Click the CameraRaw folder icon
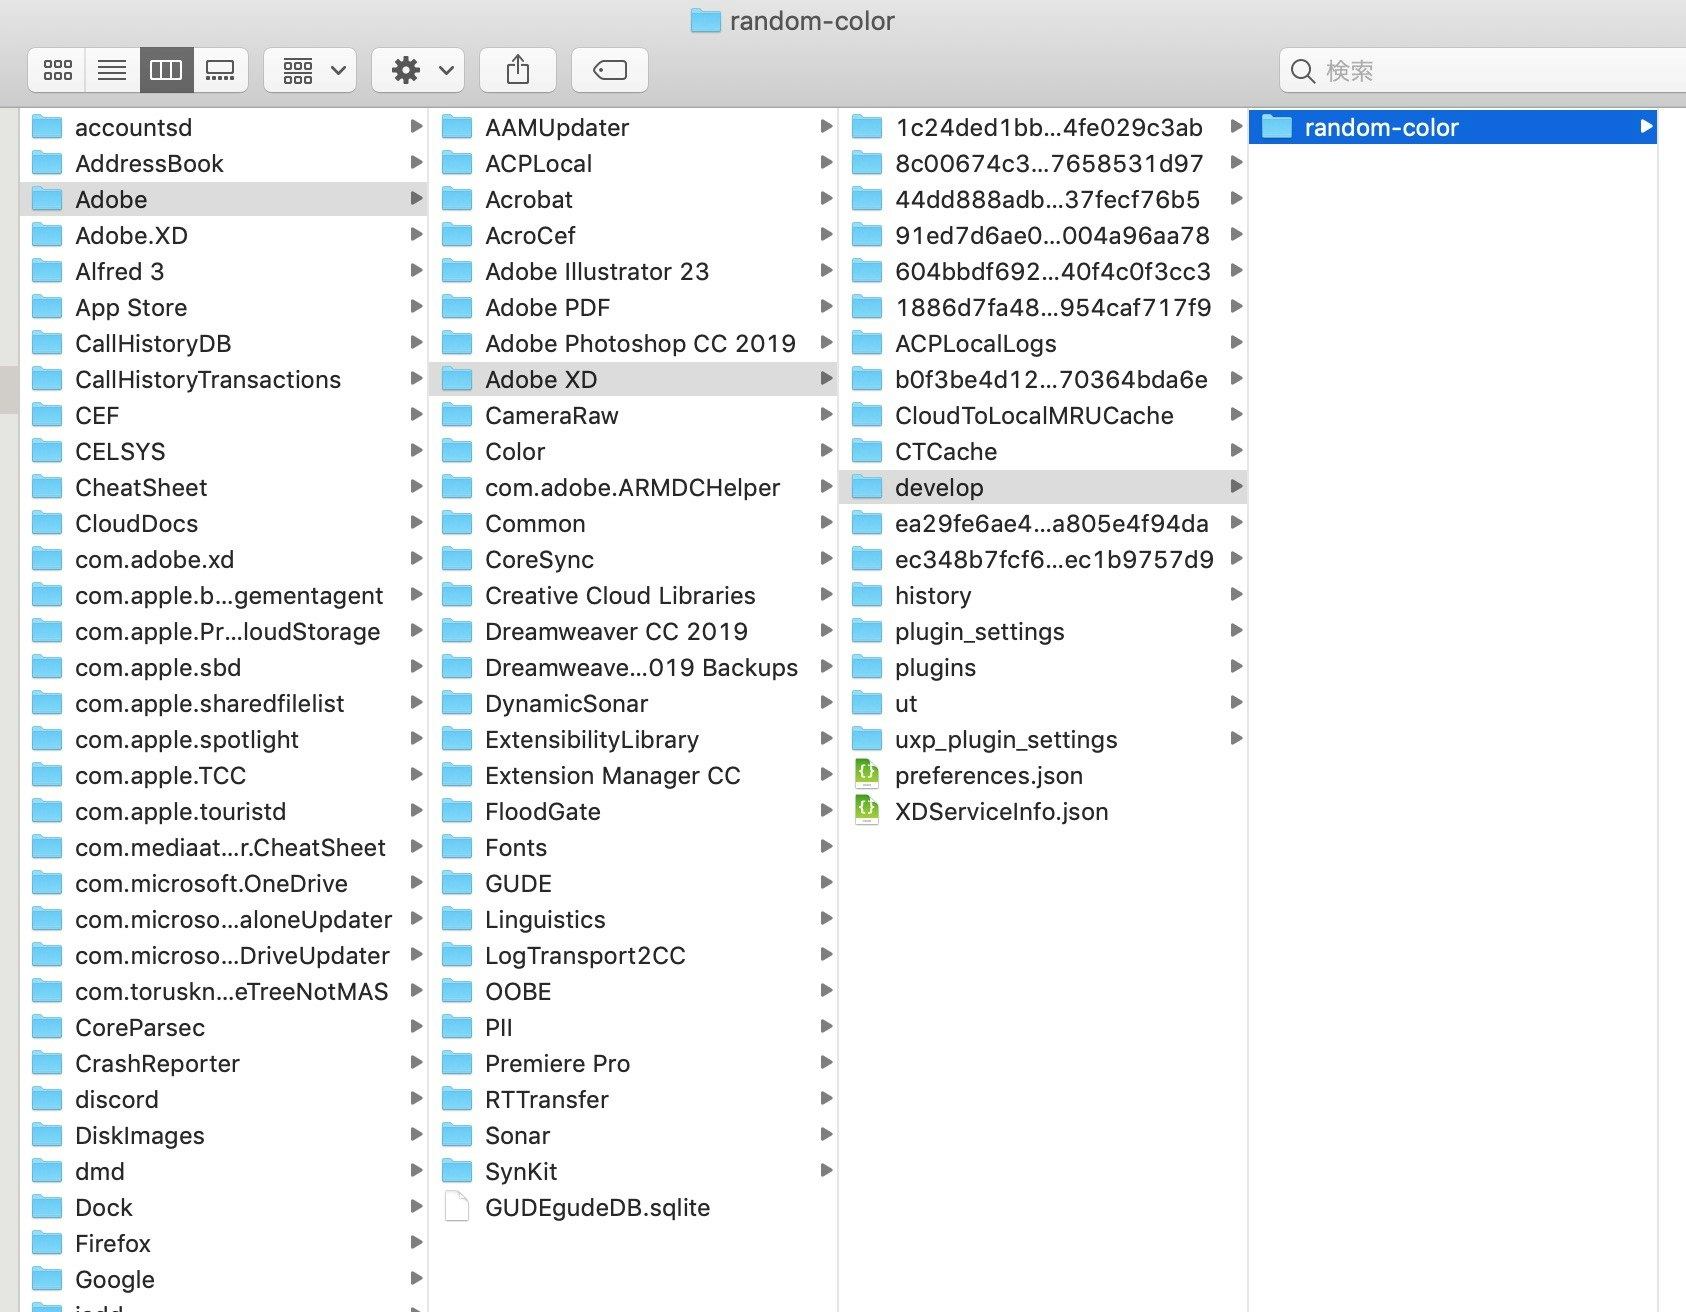This screenshot has height=1312, width=1686. tap(457, 415)
